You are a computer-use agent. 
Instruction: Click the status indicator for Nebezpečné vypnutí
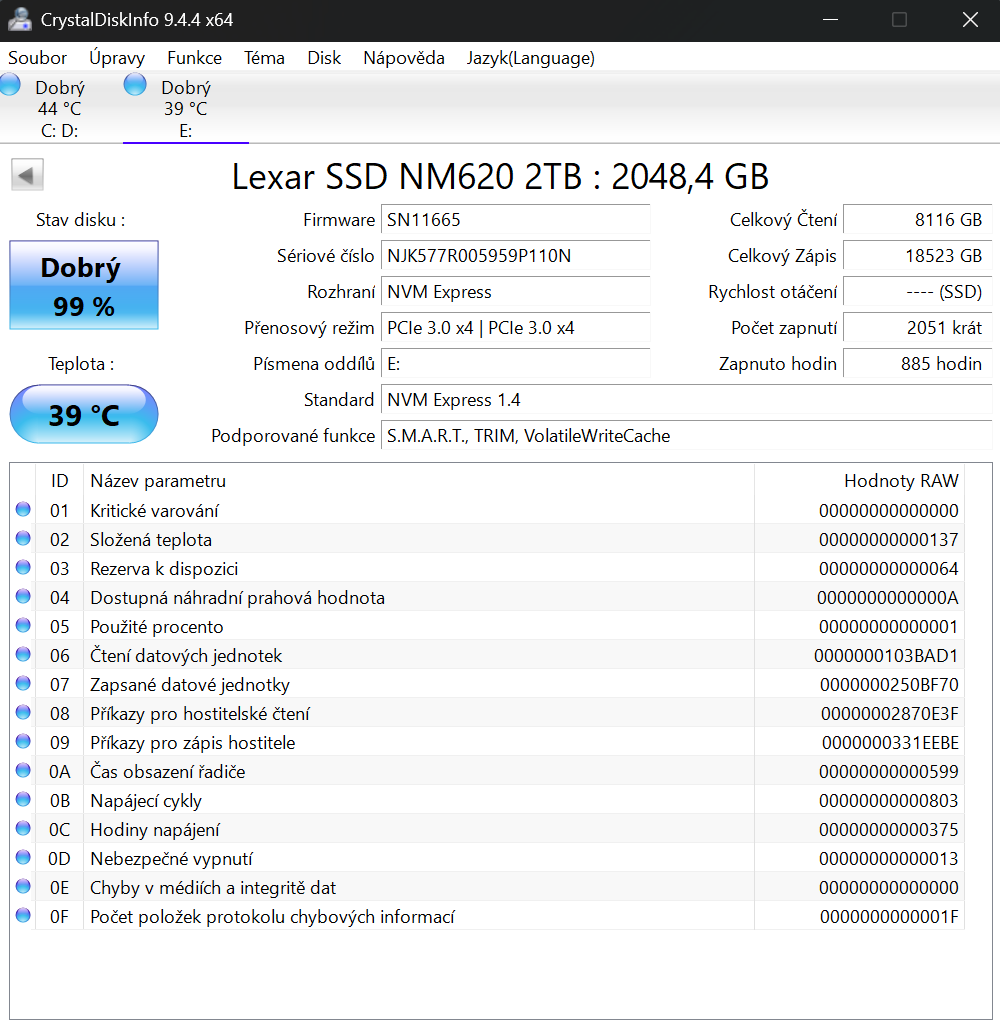tap(23, 857)
